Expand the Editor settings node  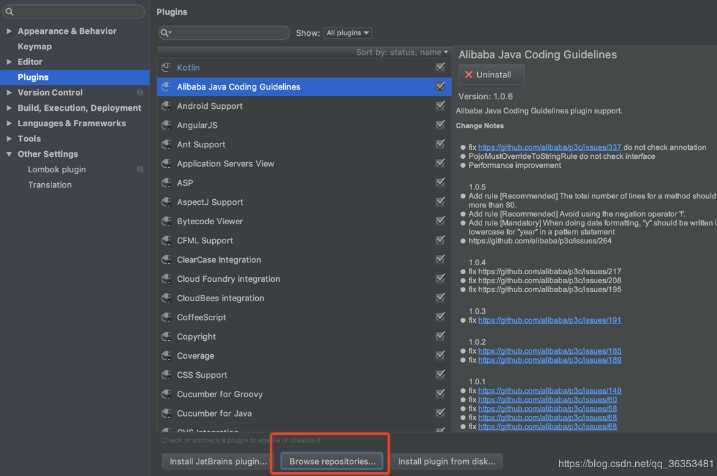9,62
